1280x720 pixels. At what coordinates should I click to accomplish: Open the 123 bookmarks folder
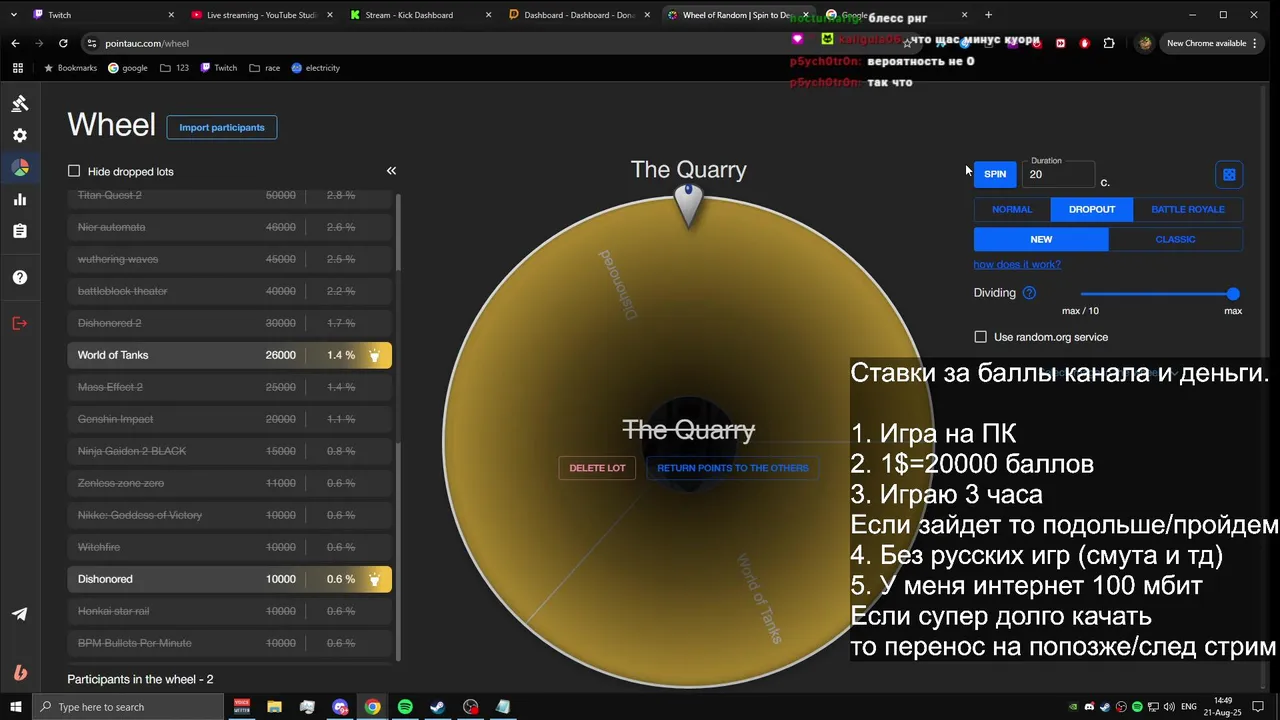click(x=174, y=68)
